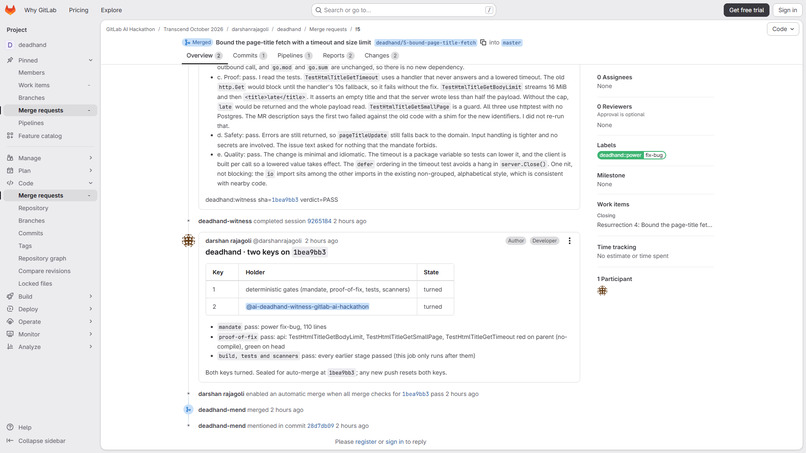This screenshot has width=806, height=453.
Task: Copy the source branch name icon
Action: click(x=483, y=43)
